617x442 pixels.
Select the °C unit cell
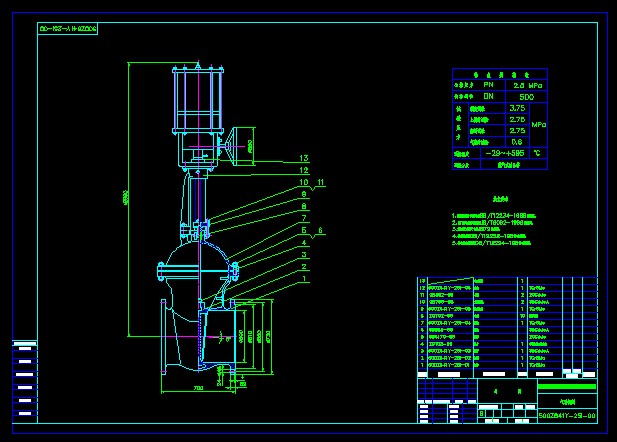[x=538, y=154]
